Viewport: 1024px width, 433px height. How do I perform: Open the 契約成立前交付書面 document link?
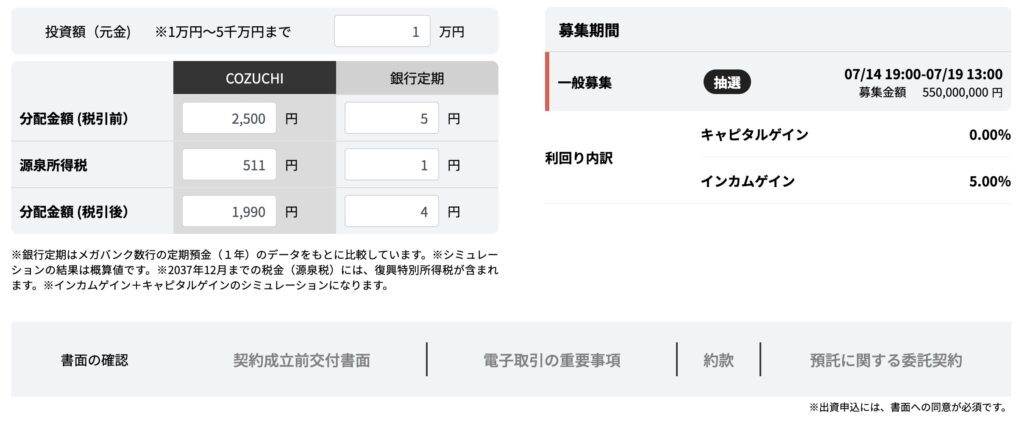click(302, 360)
